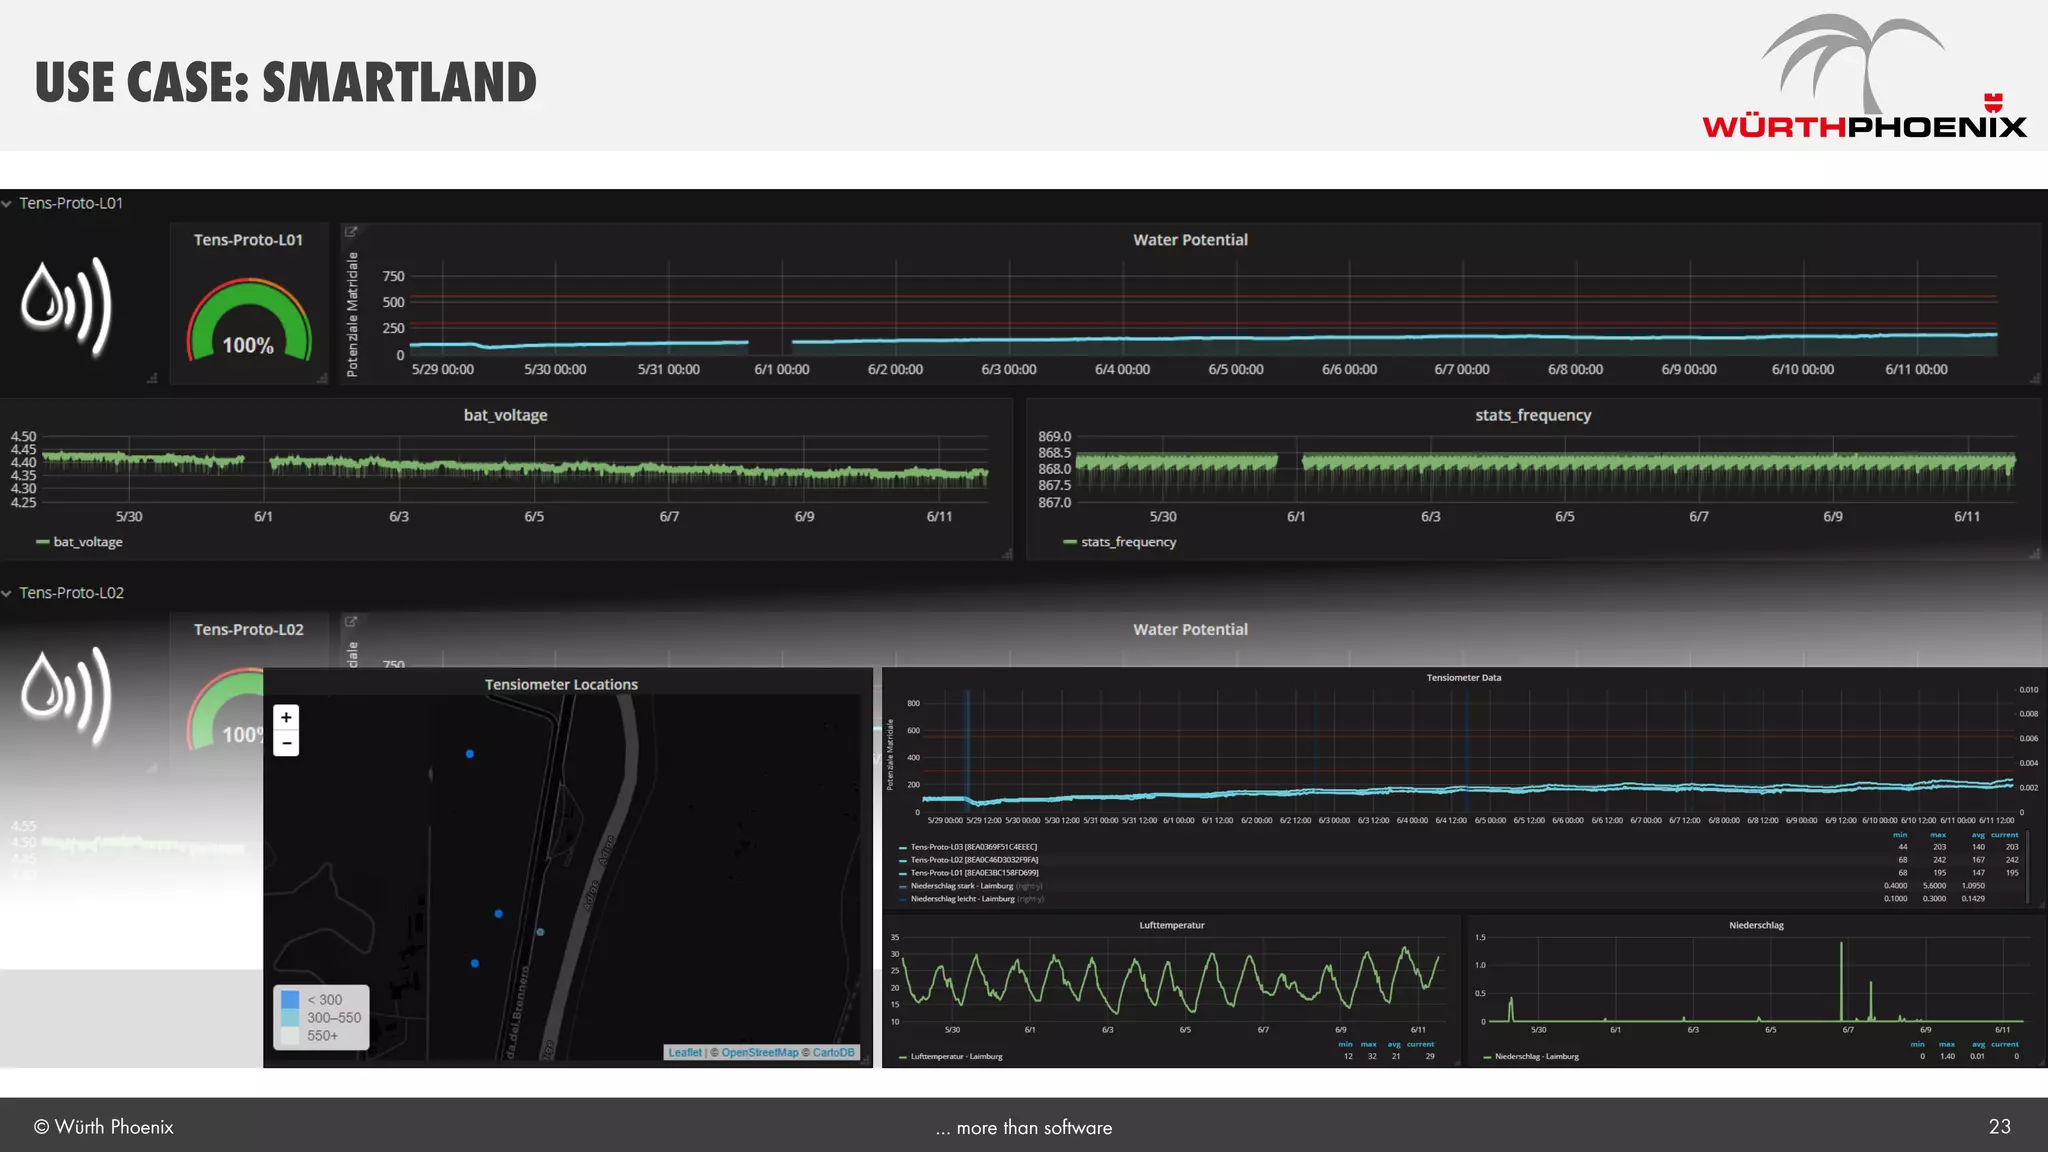The width and height of the screenshot is (2048, 1152).
Task: Open the Lufttemperatur panel title menu
Action: [1172, 925]
